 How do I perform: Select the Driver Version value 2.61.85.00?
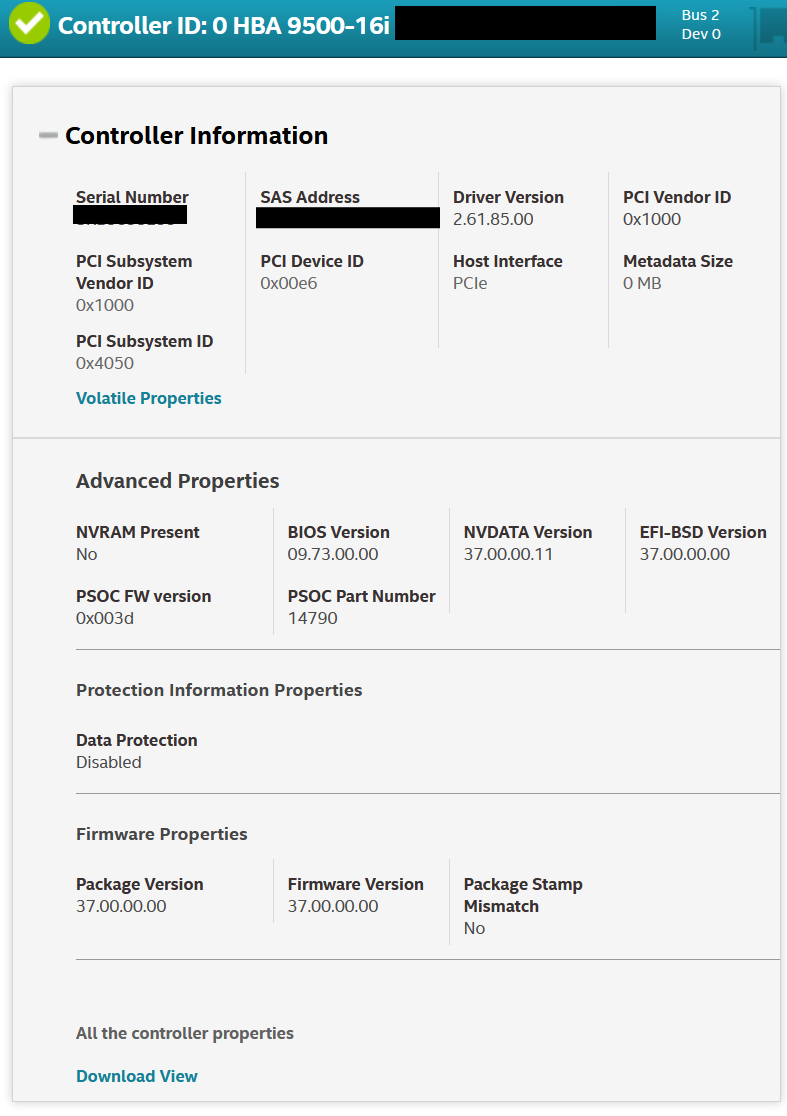point(493,219)
